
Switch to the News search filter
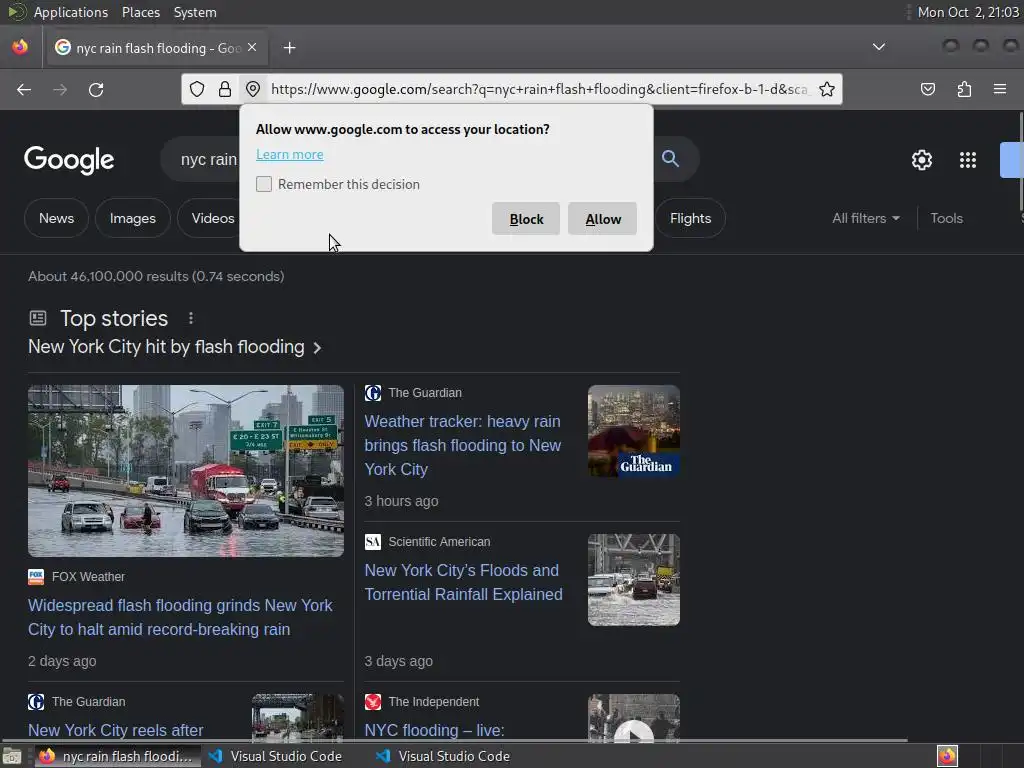(x=56, y=218)
